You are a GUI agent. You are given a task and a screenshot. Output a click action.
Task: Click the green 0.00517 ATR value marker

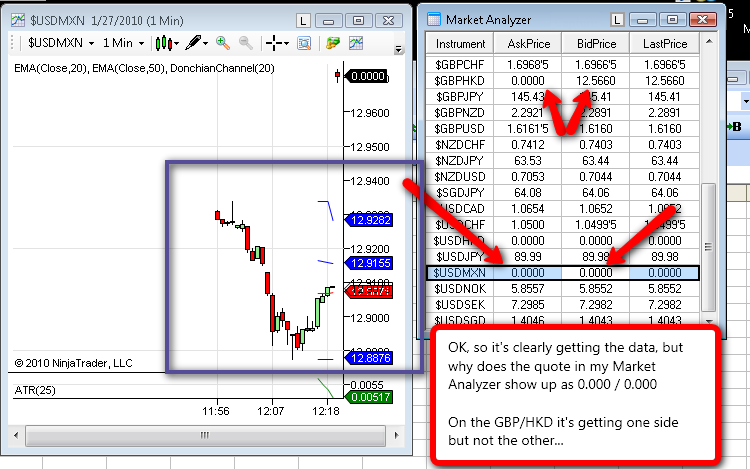[369, 397]
